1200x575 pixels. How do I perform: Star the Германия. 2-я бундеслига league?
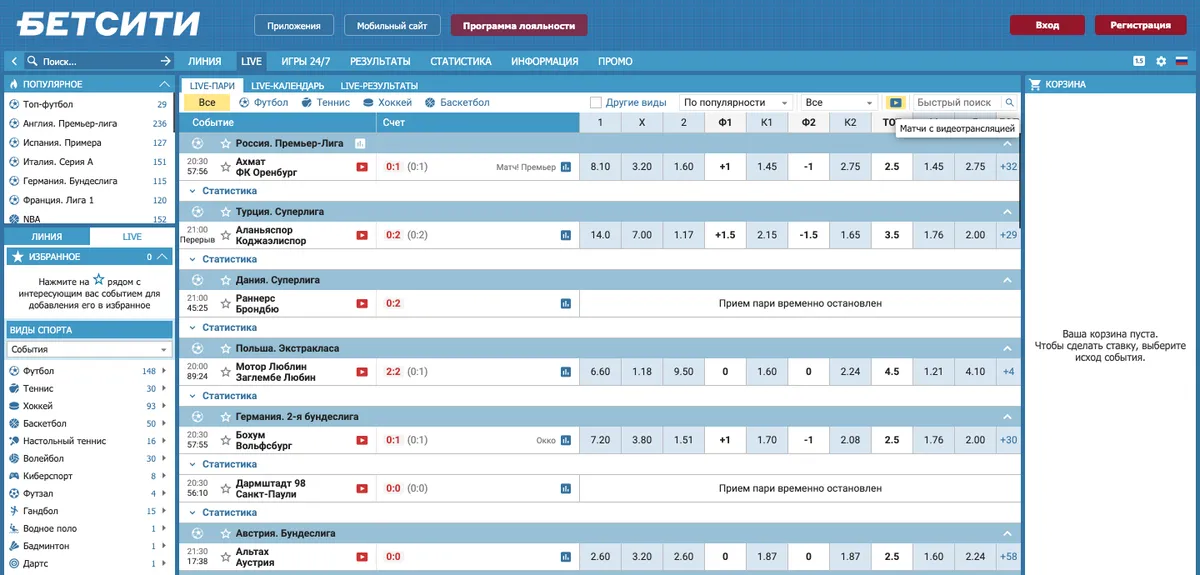[226, 416]
